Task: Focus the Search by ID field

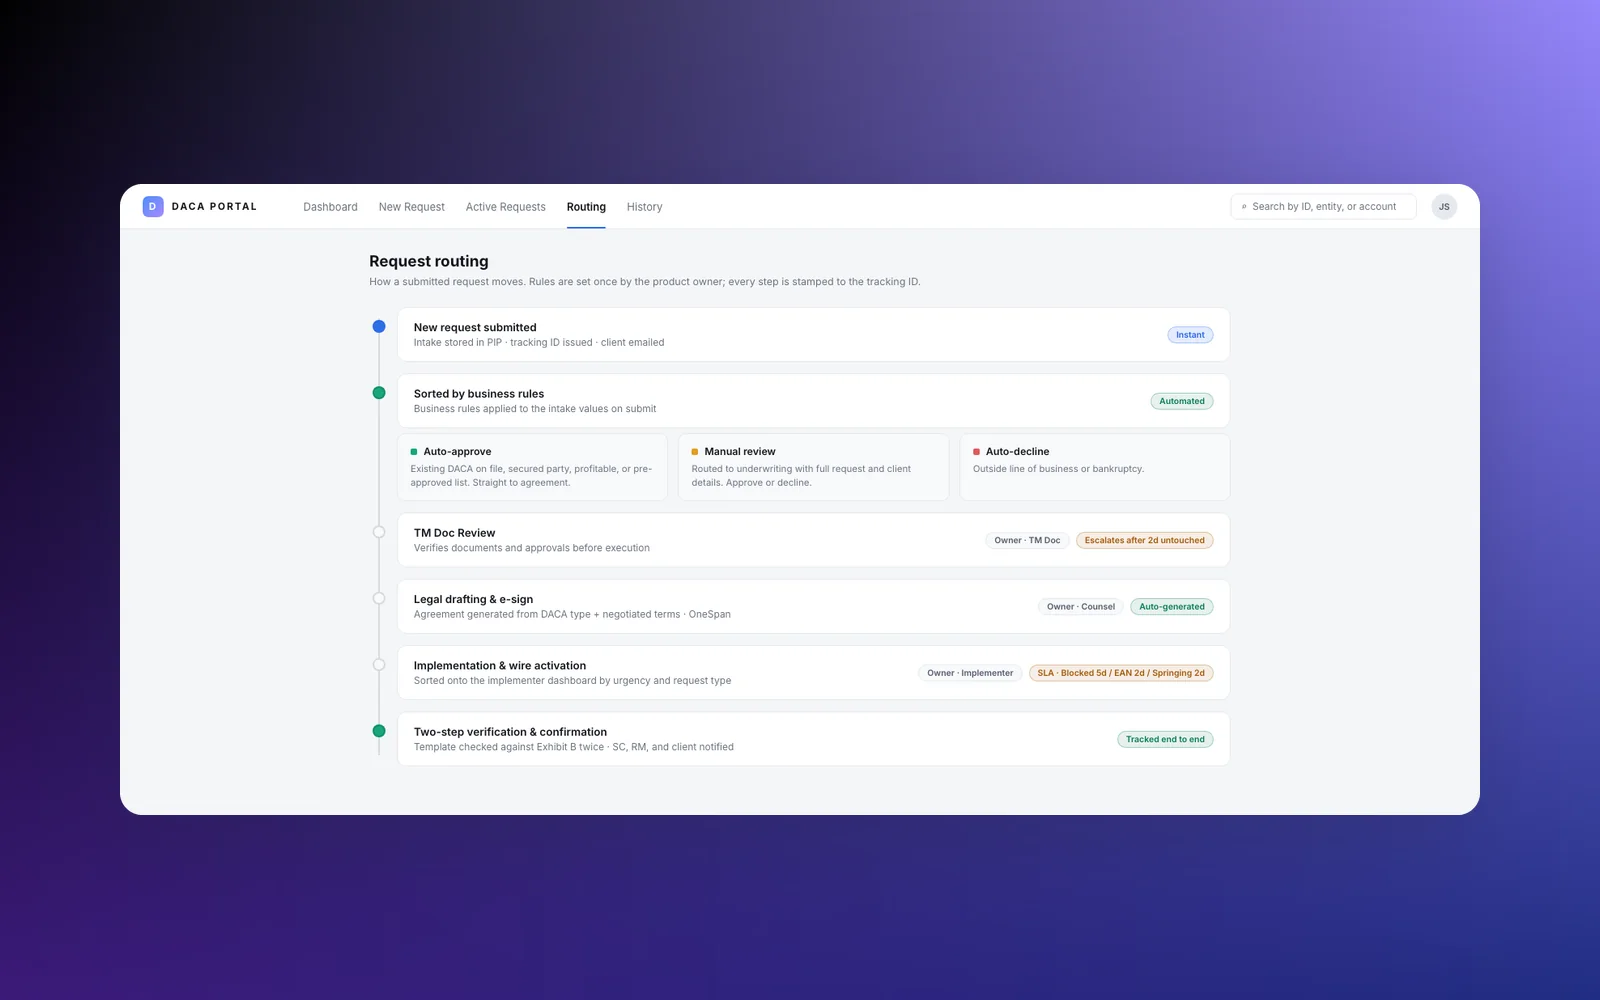Action: pos(1323,206)
